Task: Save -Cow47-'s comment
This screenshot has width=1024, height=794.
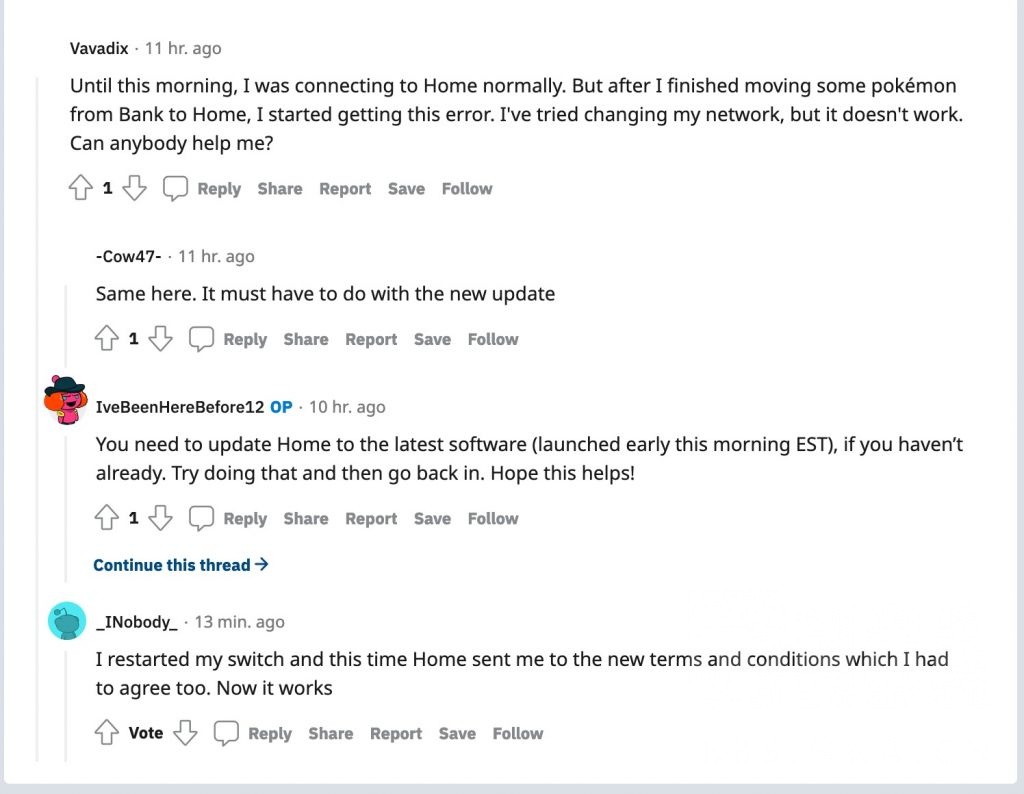Action: click(432, 340)
